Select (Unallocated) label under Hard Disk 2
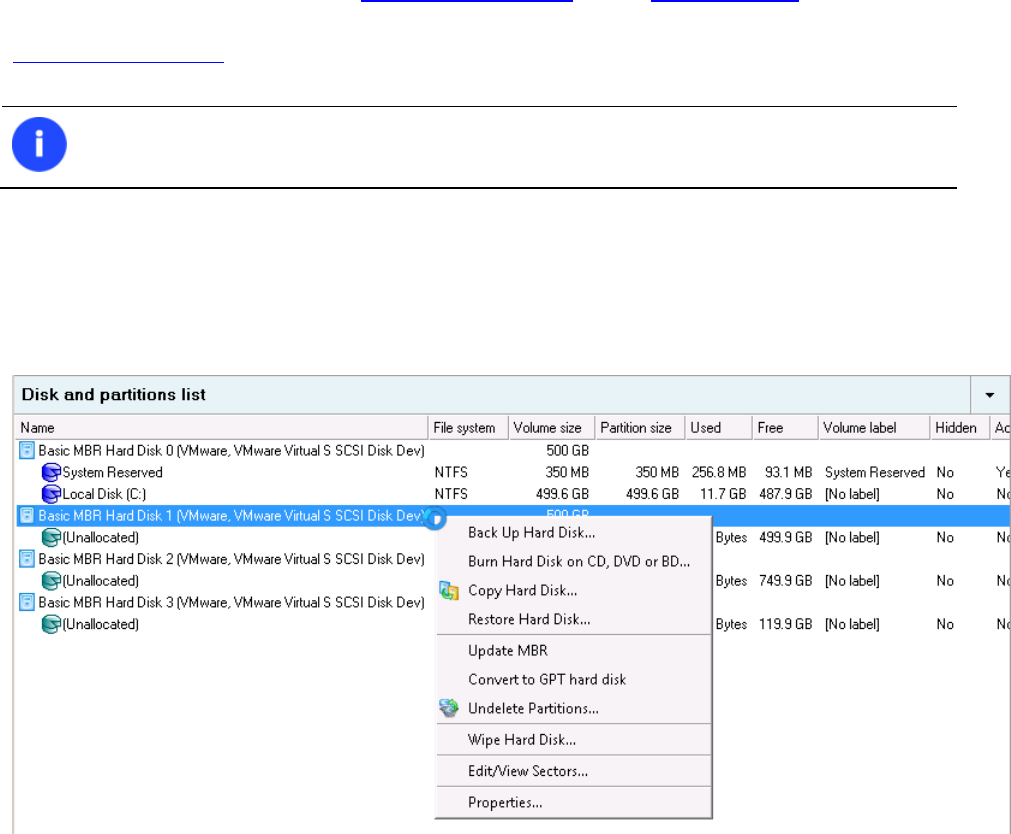 coord(101,581)
